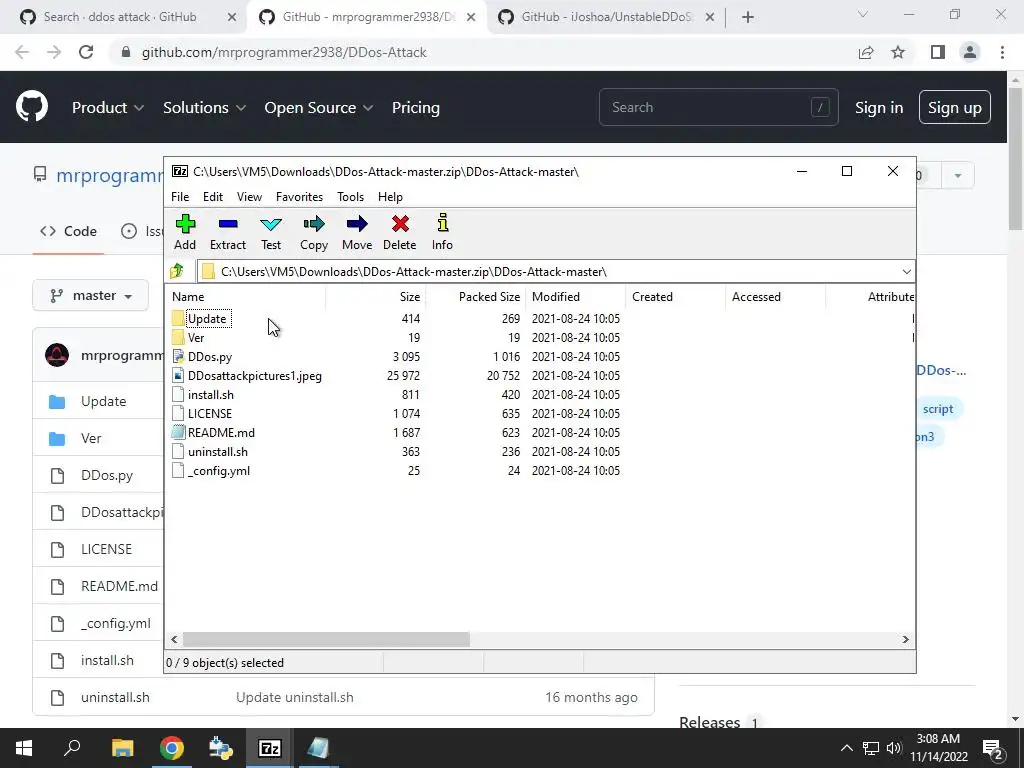
Task: Click the Move toolbar icon
Action: tap(357, 232)
